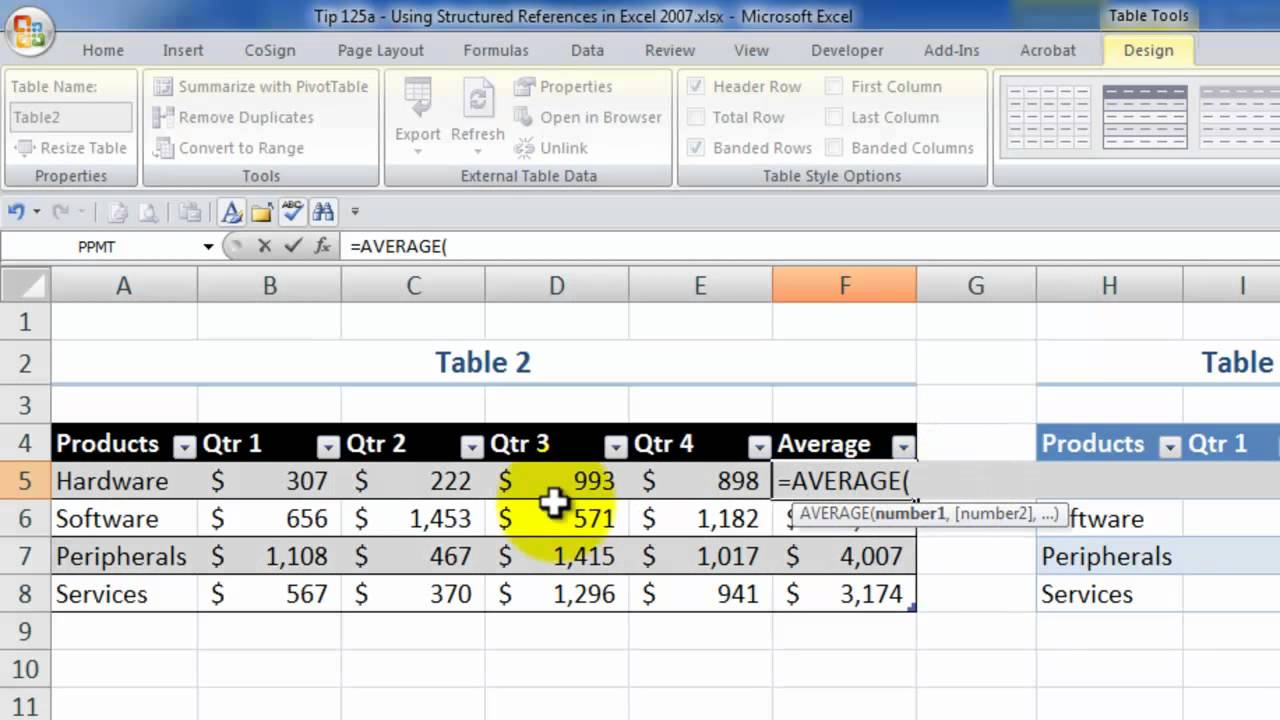Click the font color A icon in Quick Access
Screen dimensions: 1280x720
click(232, 212)
